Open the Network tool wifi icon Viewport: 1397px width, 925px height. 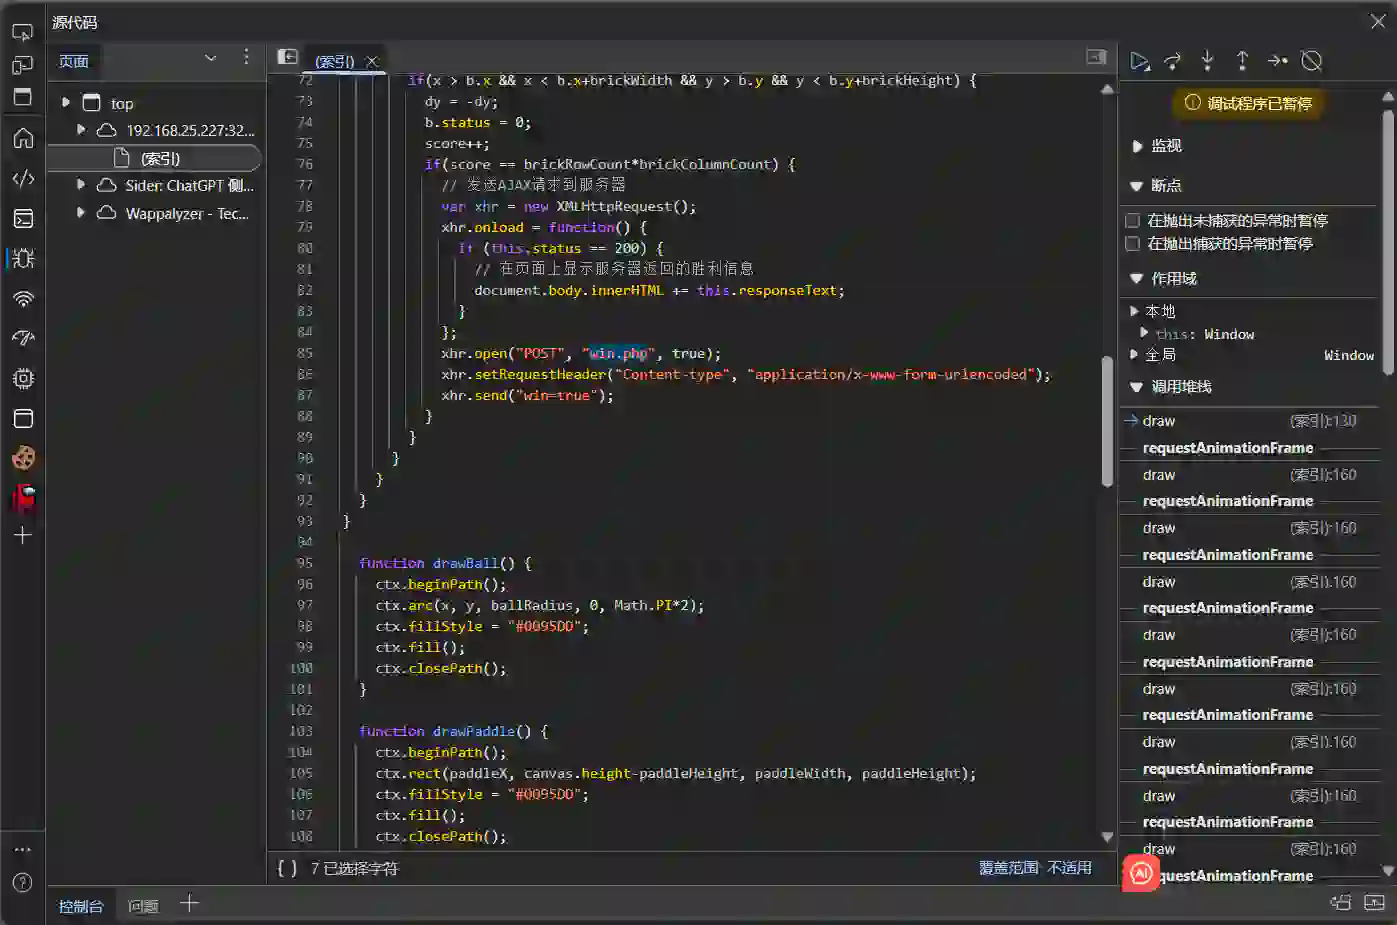point(23,299)
